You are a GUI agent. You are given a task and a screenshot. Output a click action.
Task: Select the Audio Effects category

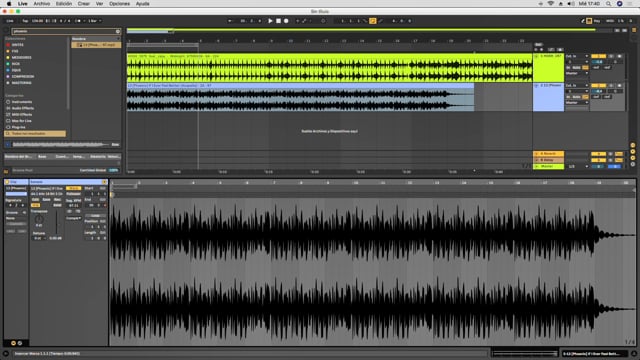pos(22,108)
